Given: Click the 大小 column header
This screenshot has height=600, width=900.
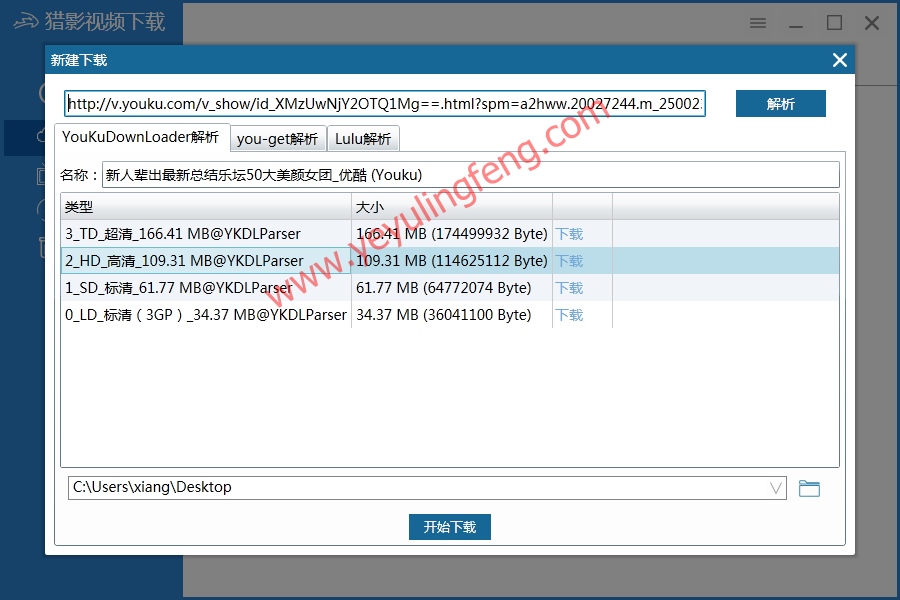Looking at the screenshot, I should pos(452,207).
